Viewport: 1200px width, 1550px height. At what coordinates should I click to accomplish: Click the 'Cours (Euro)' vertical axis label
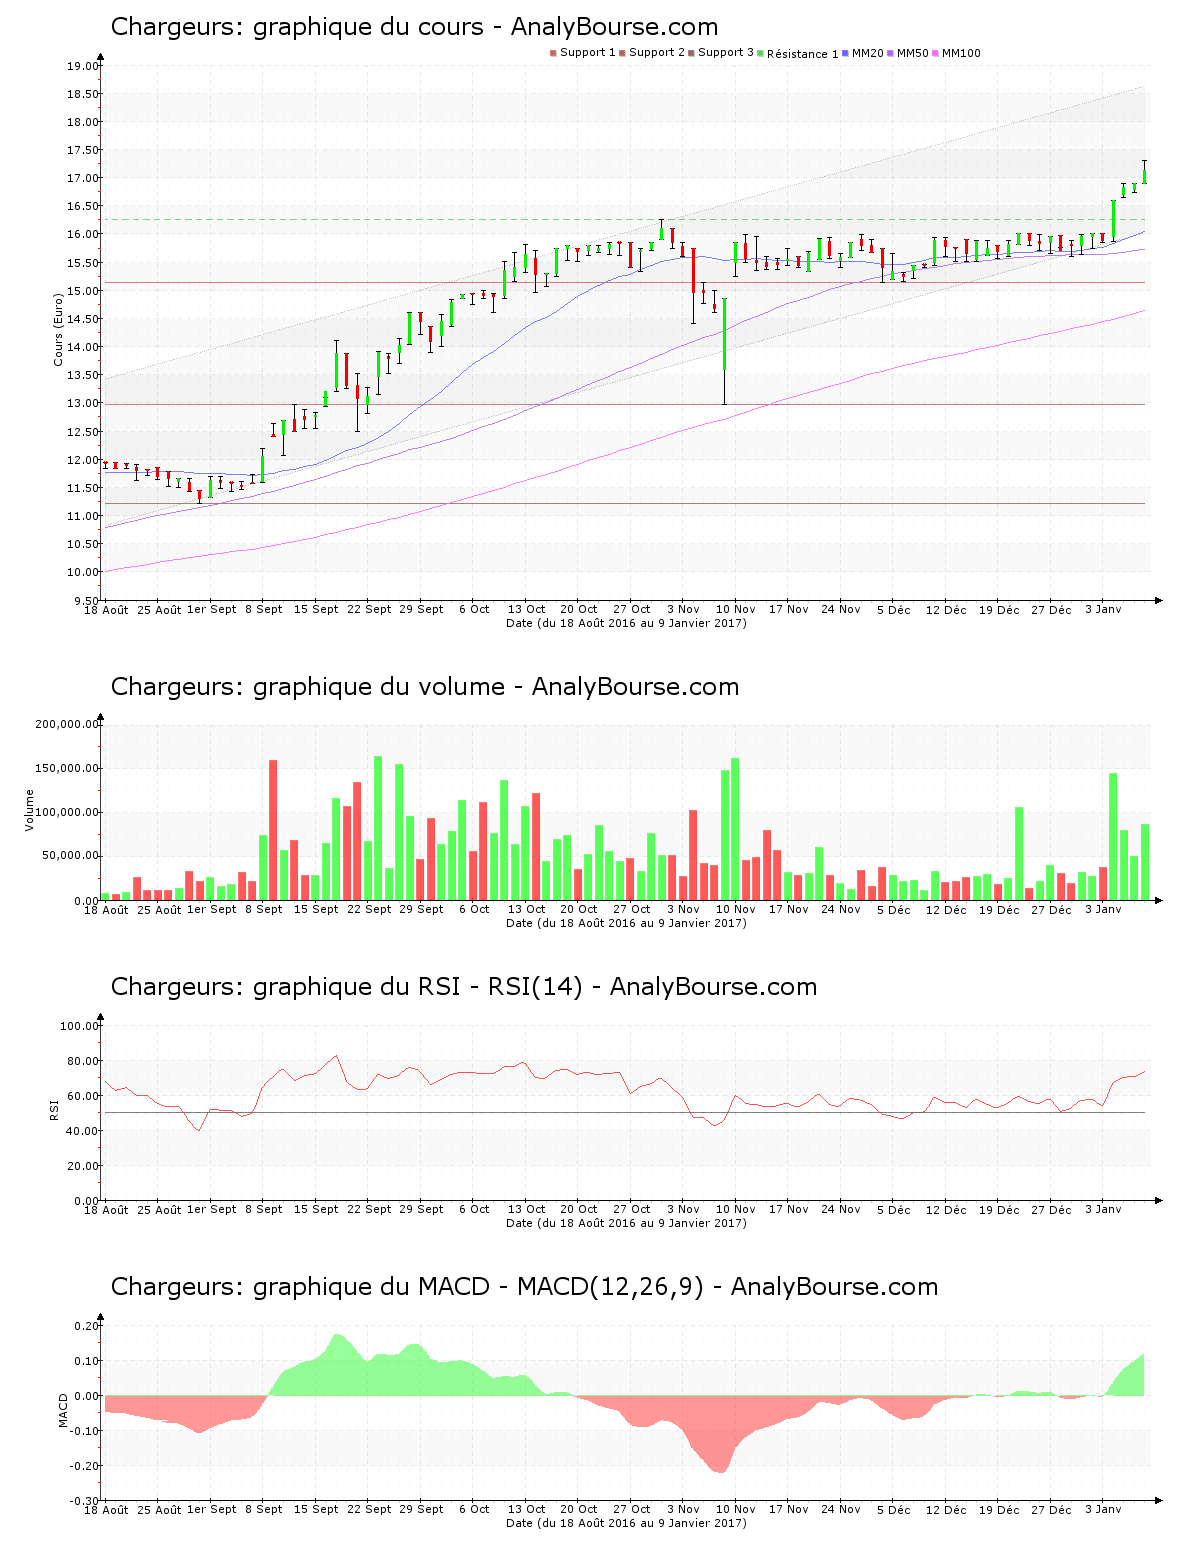tap(58, 329)
